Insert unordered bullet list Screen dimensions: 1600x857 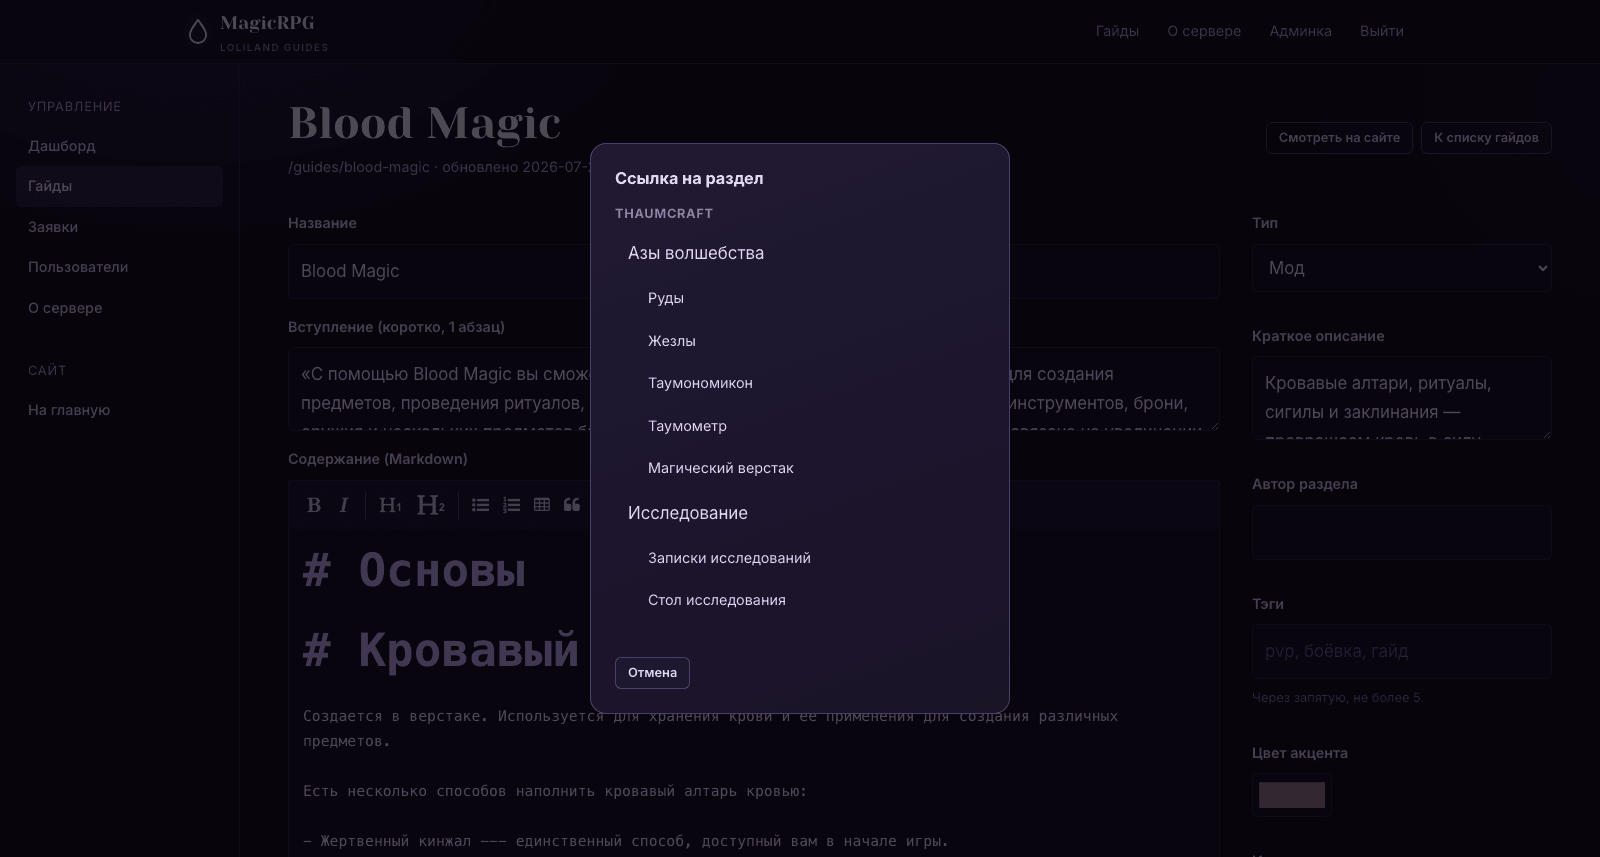coord(481,505)
